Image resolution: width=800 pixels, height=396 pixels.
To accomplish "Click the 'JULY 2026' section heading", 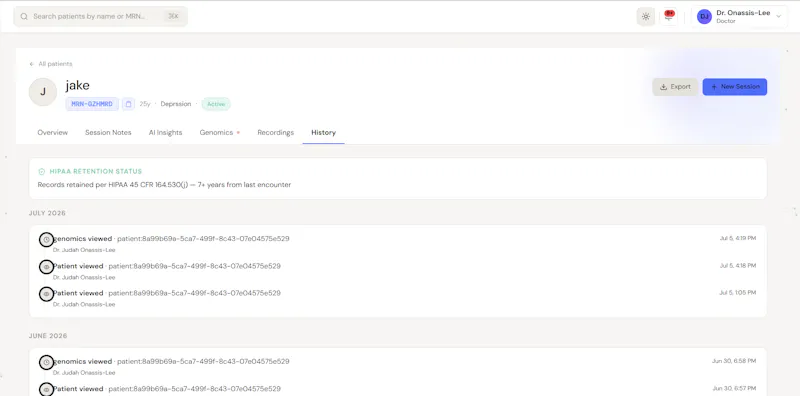I will tap(47, 213).
